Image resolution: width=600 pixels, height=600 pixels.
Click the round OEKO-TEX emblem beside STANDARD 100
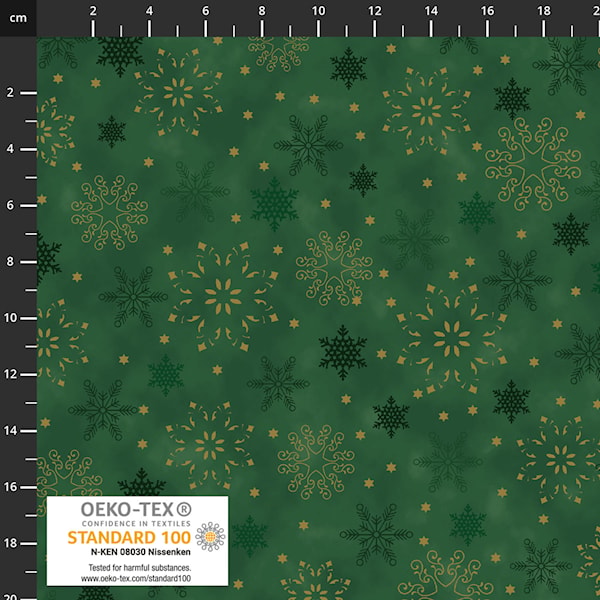(x=210, y=536)
